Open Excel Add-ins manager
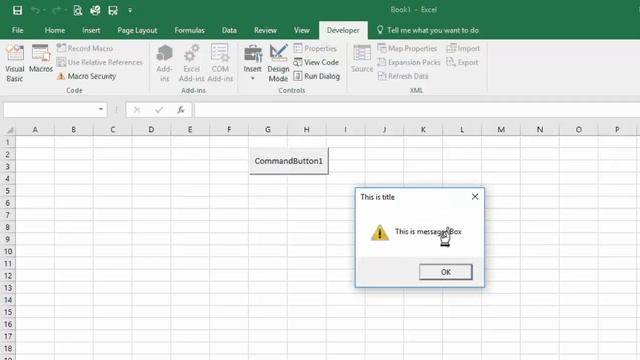This screenshot has height=360, width=640. click(x=191, y=63)
